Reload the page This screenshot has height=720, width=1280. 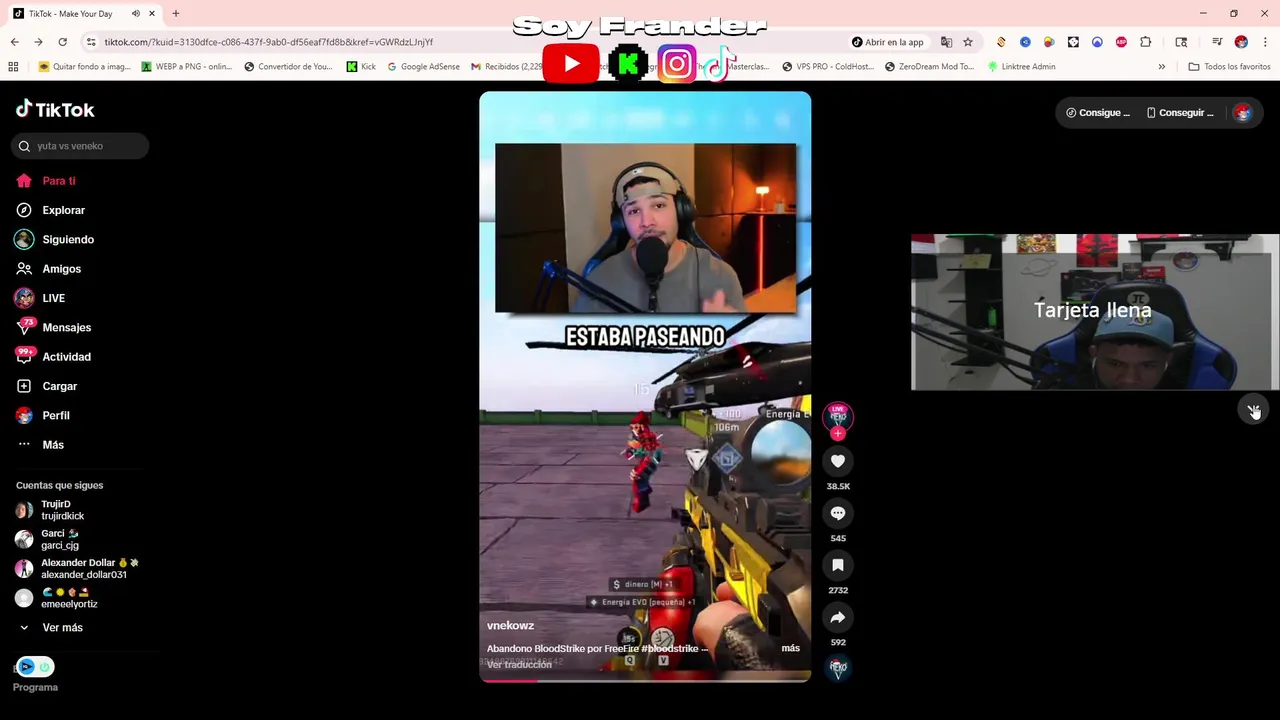click(x=62, y=42)
